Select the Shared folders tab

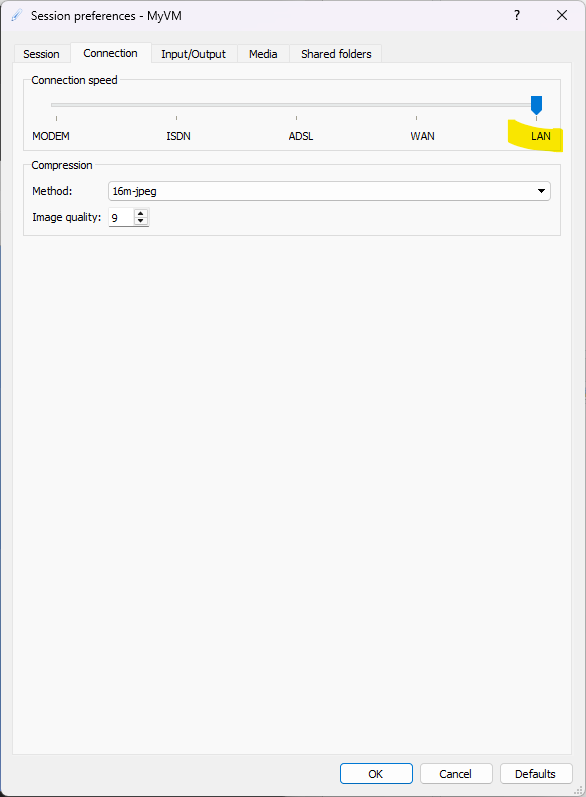336,54
